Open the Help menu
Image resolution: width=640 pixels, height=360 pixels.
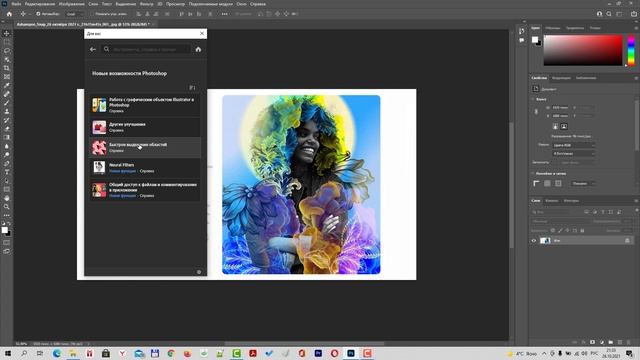click(258, 4)
